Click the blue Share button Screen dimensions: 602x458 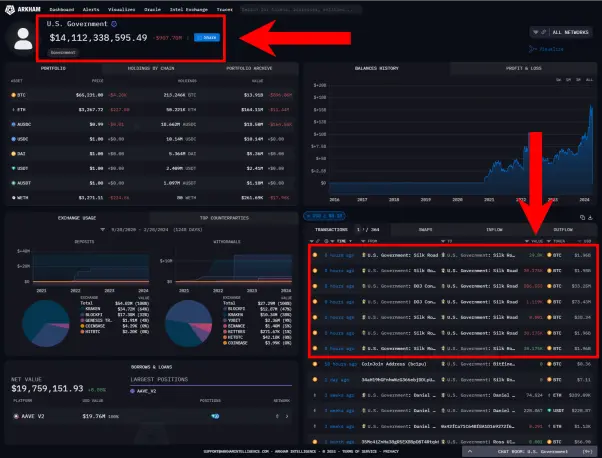pos(207,38)
